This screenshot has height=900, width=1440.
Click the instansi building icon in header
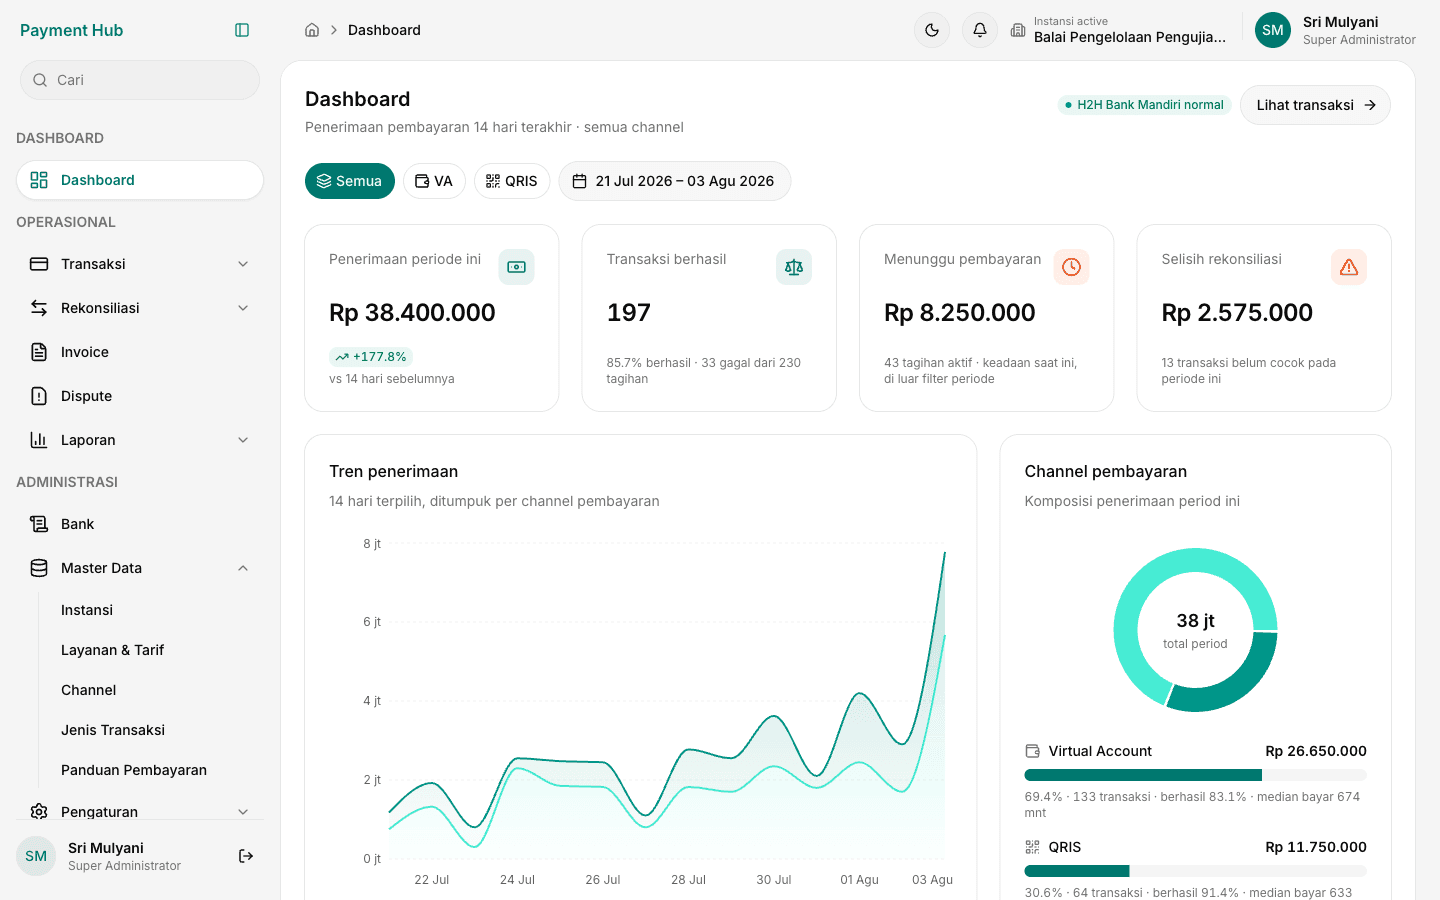(1018, 30)
